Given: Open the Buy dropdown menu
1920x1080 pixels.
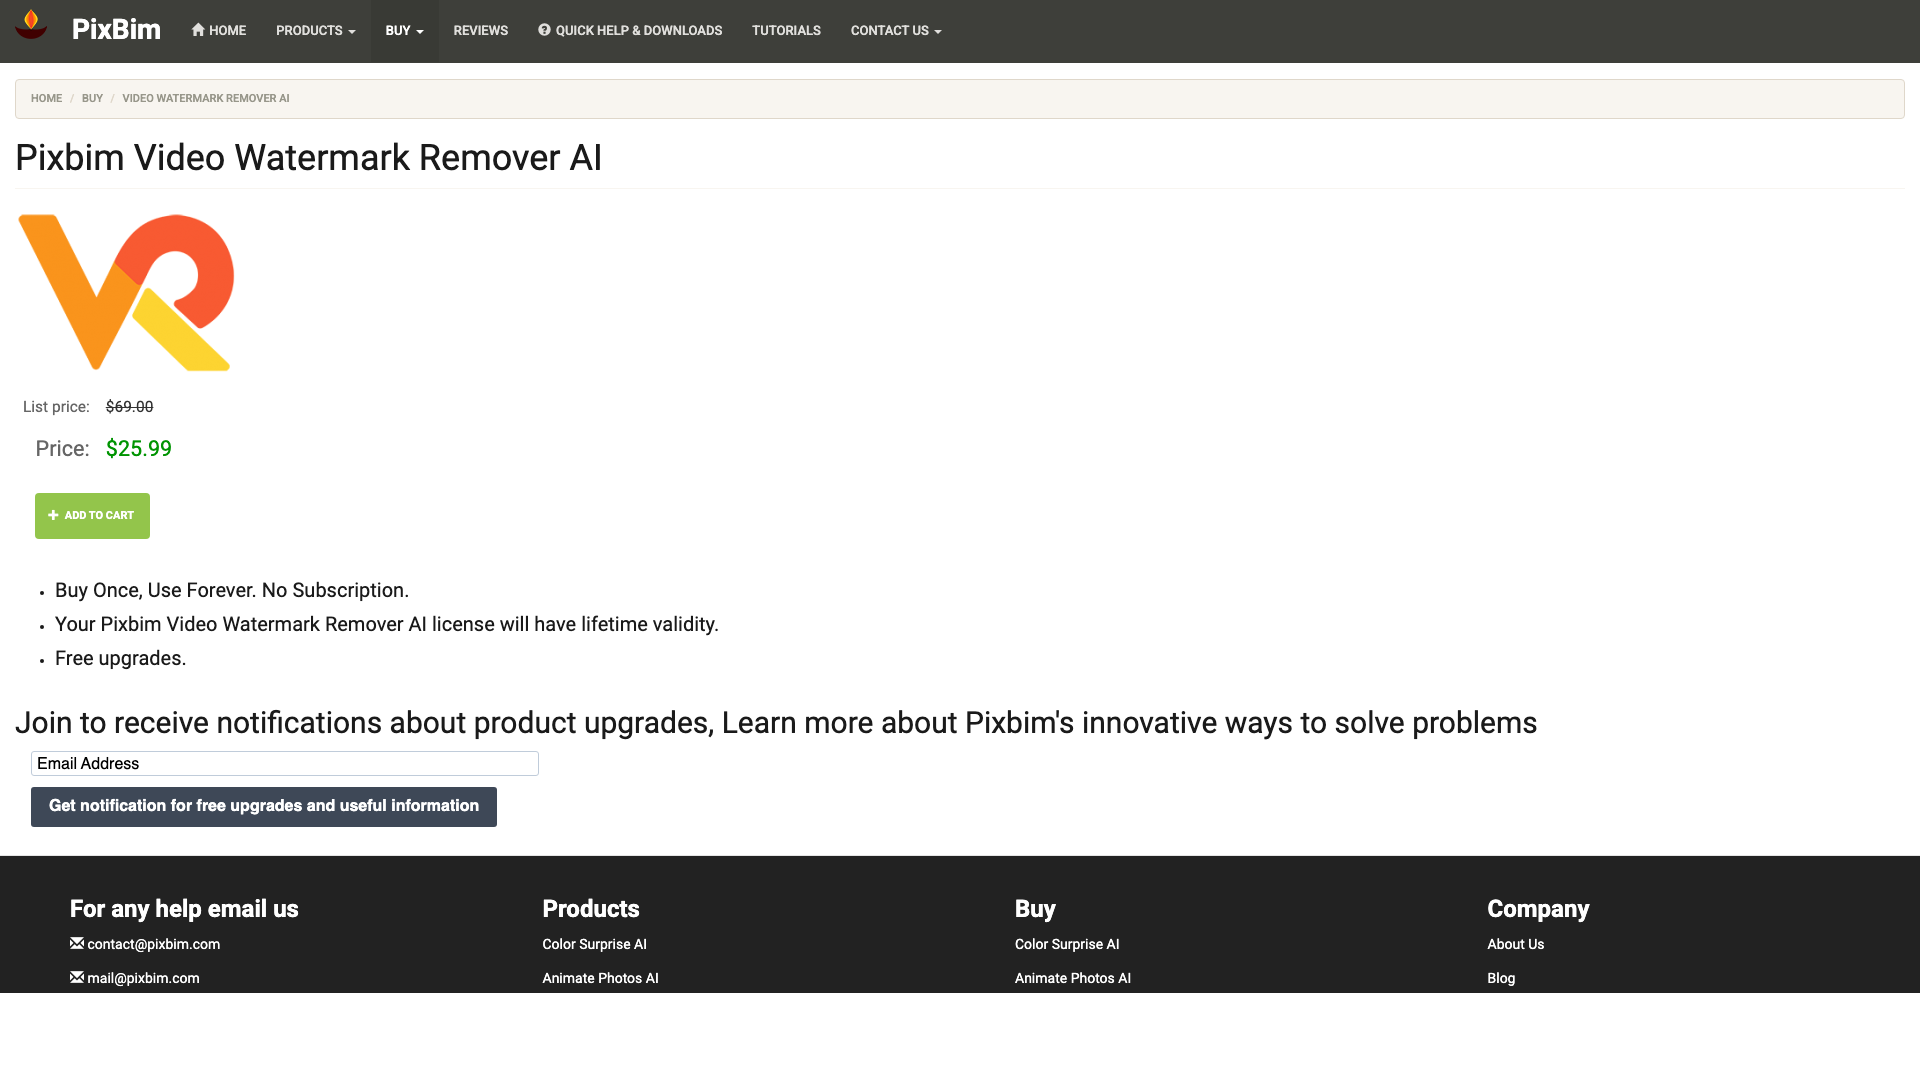Looking at the screenshot, I should click(x=405, y=31).
